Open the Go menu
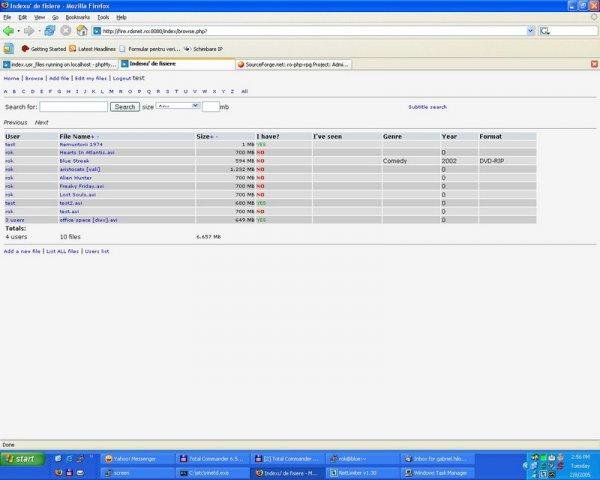Screen dimensions: 600x480 tap(55, 17)
